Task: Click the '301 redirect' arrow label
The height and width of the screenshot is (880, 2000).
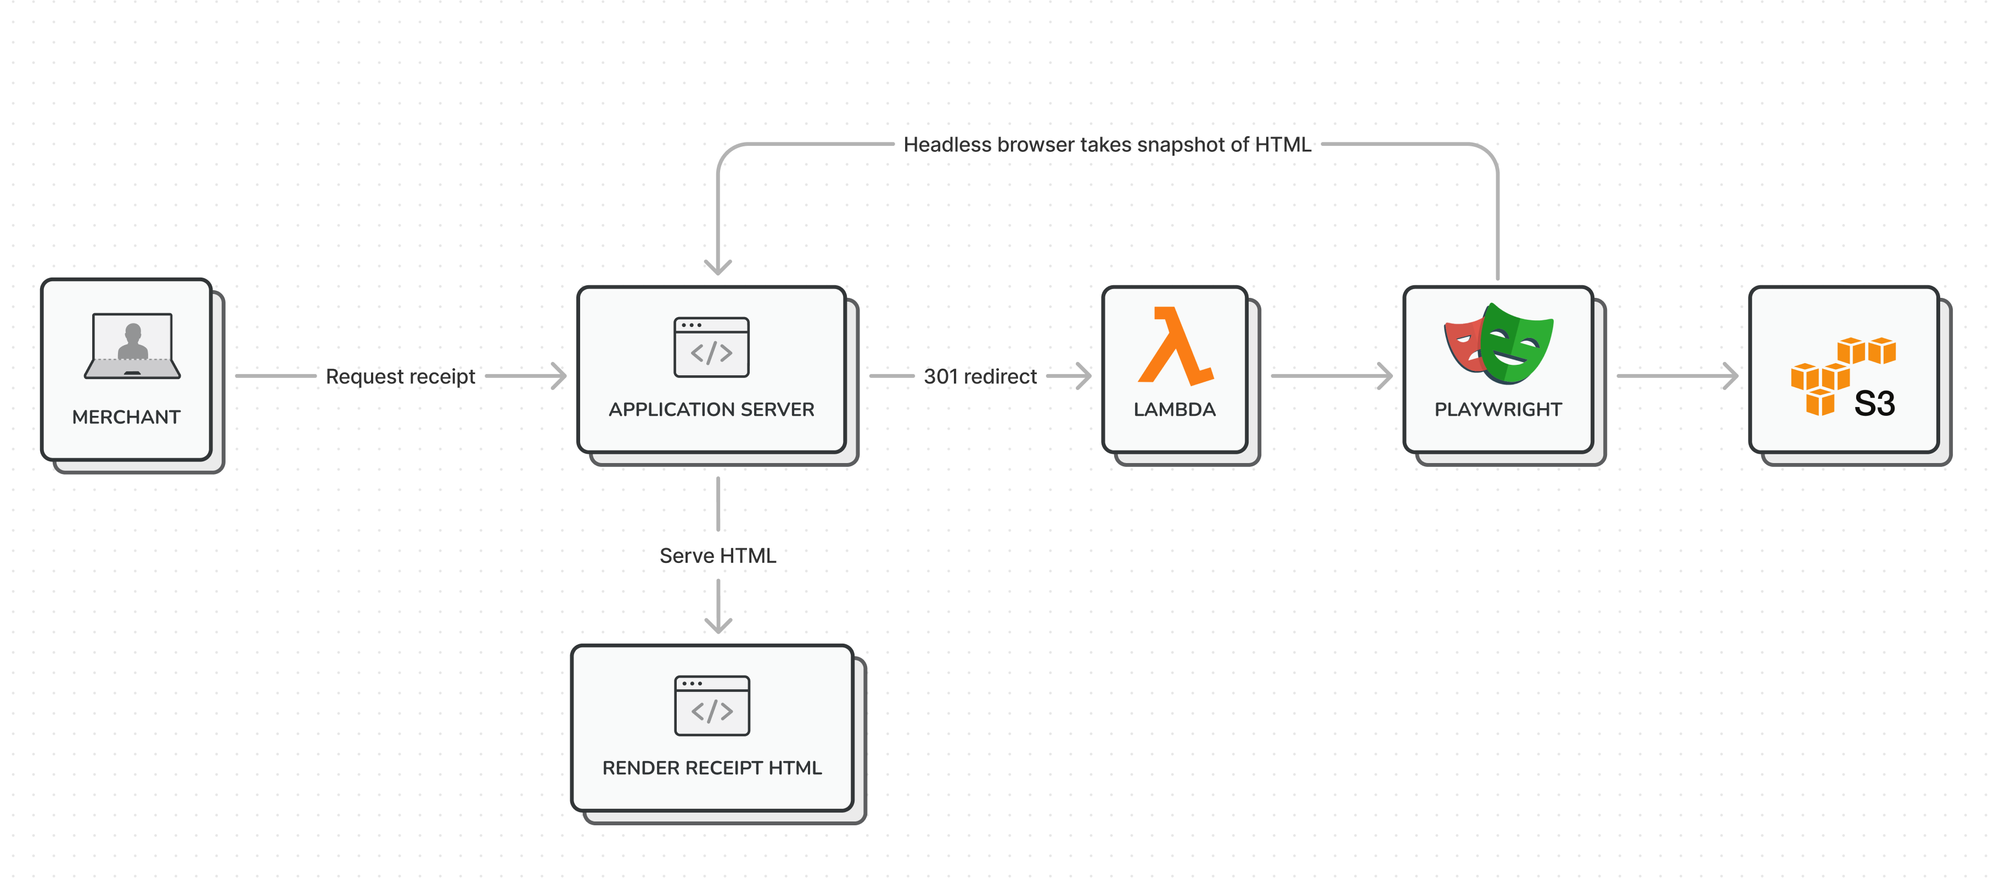Action: 980,377
